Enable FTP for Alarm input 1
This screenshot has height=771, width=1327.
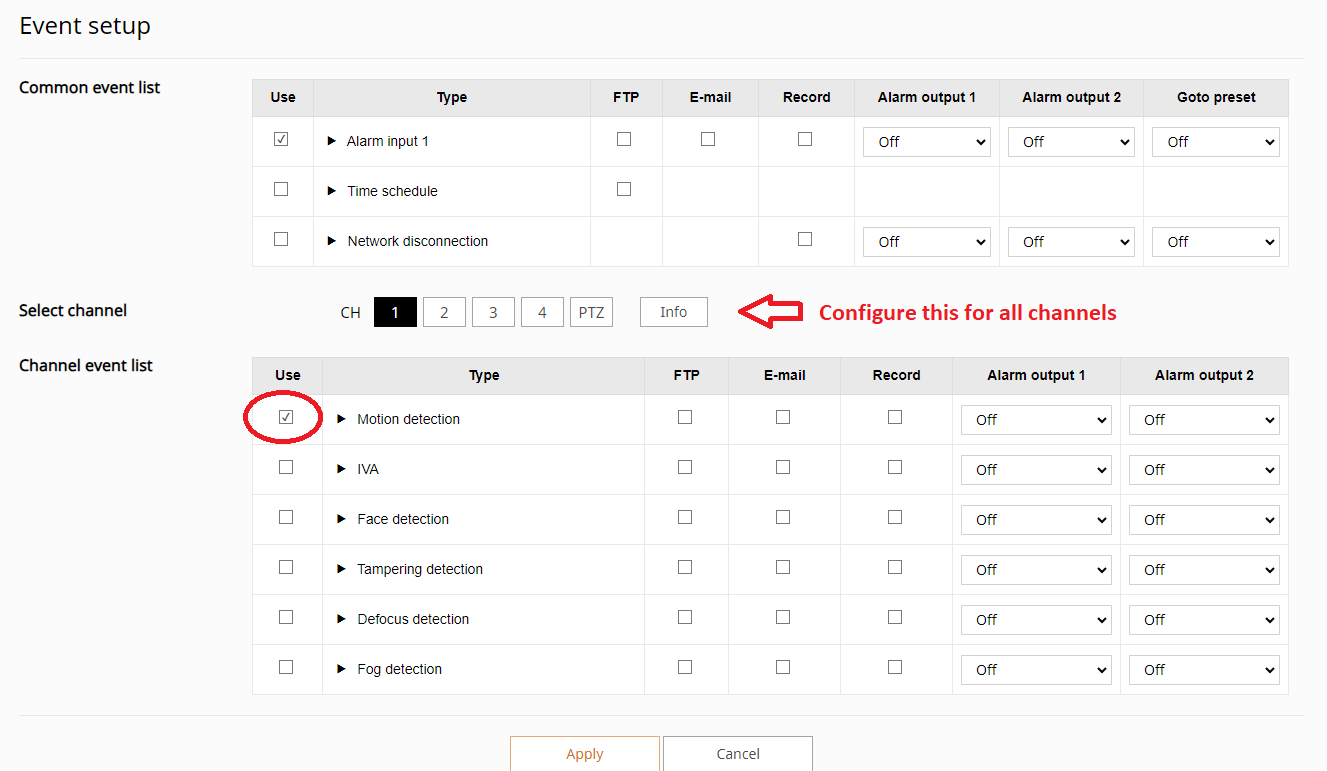(x=625, y=138)
